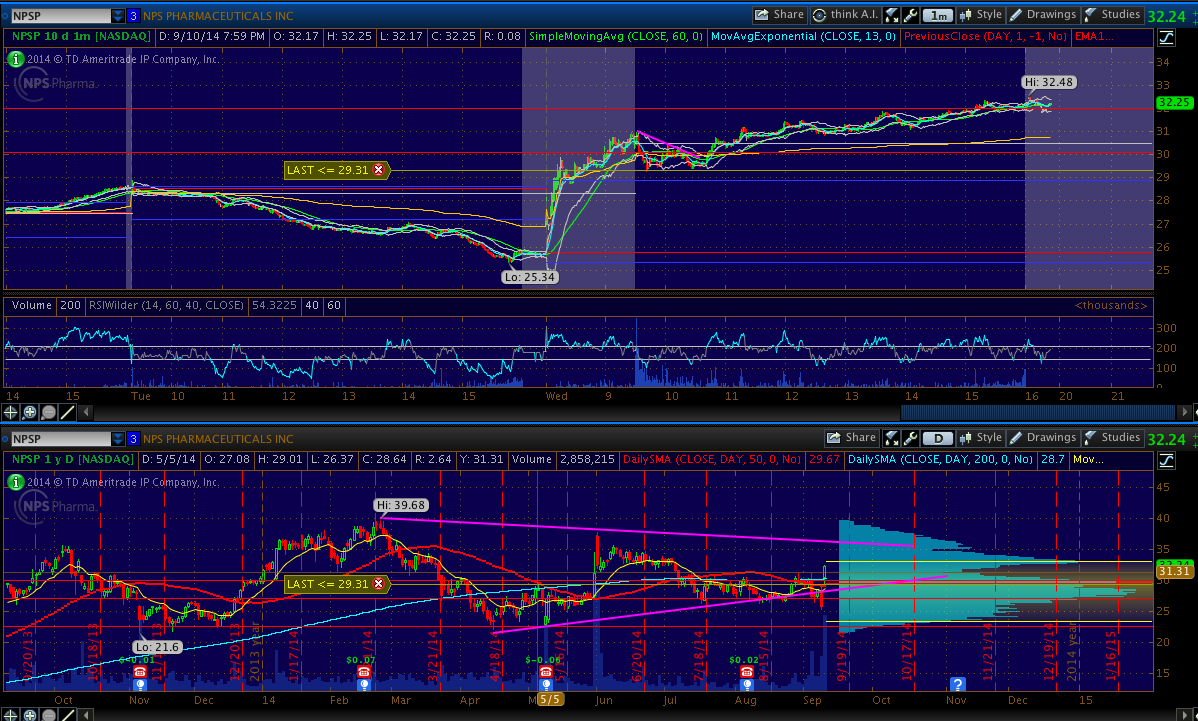The height and width of the screenshot is (721, 1198).
Task: Remove the LAST <= 29.31 alert on upper chart
Action: coord(378,170)
